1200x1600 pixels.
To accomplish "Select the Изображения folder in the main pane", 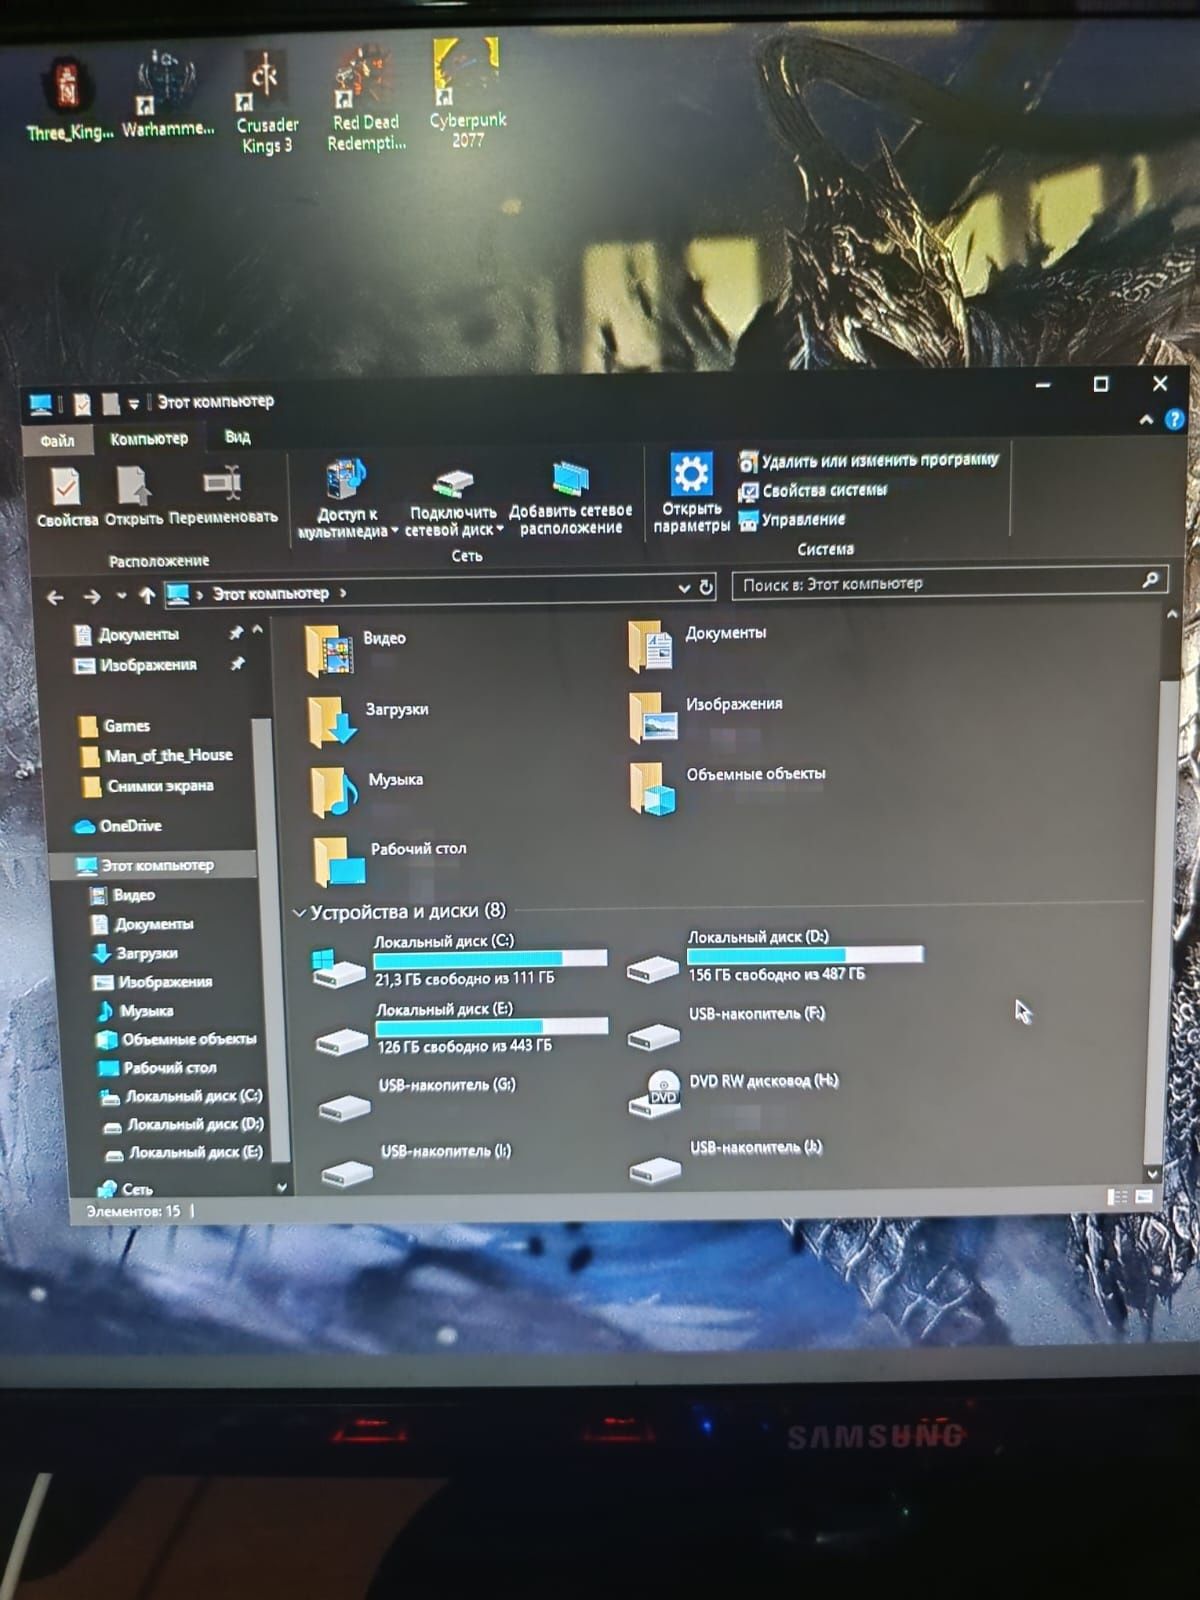I will 706,715.
